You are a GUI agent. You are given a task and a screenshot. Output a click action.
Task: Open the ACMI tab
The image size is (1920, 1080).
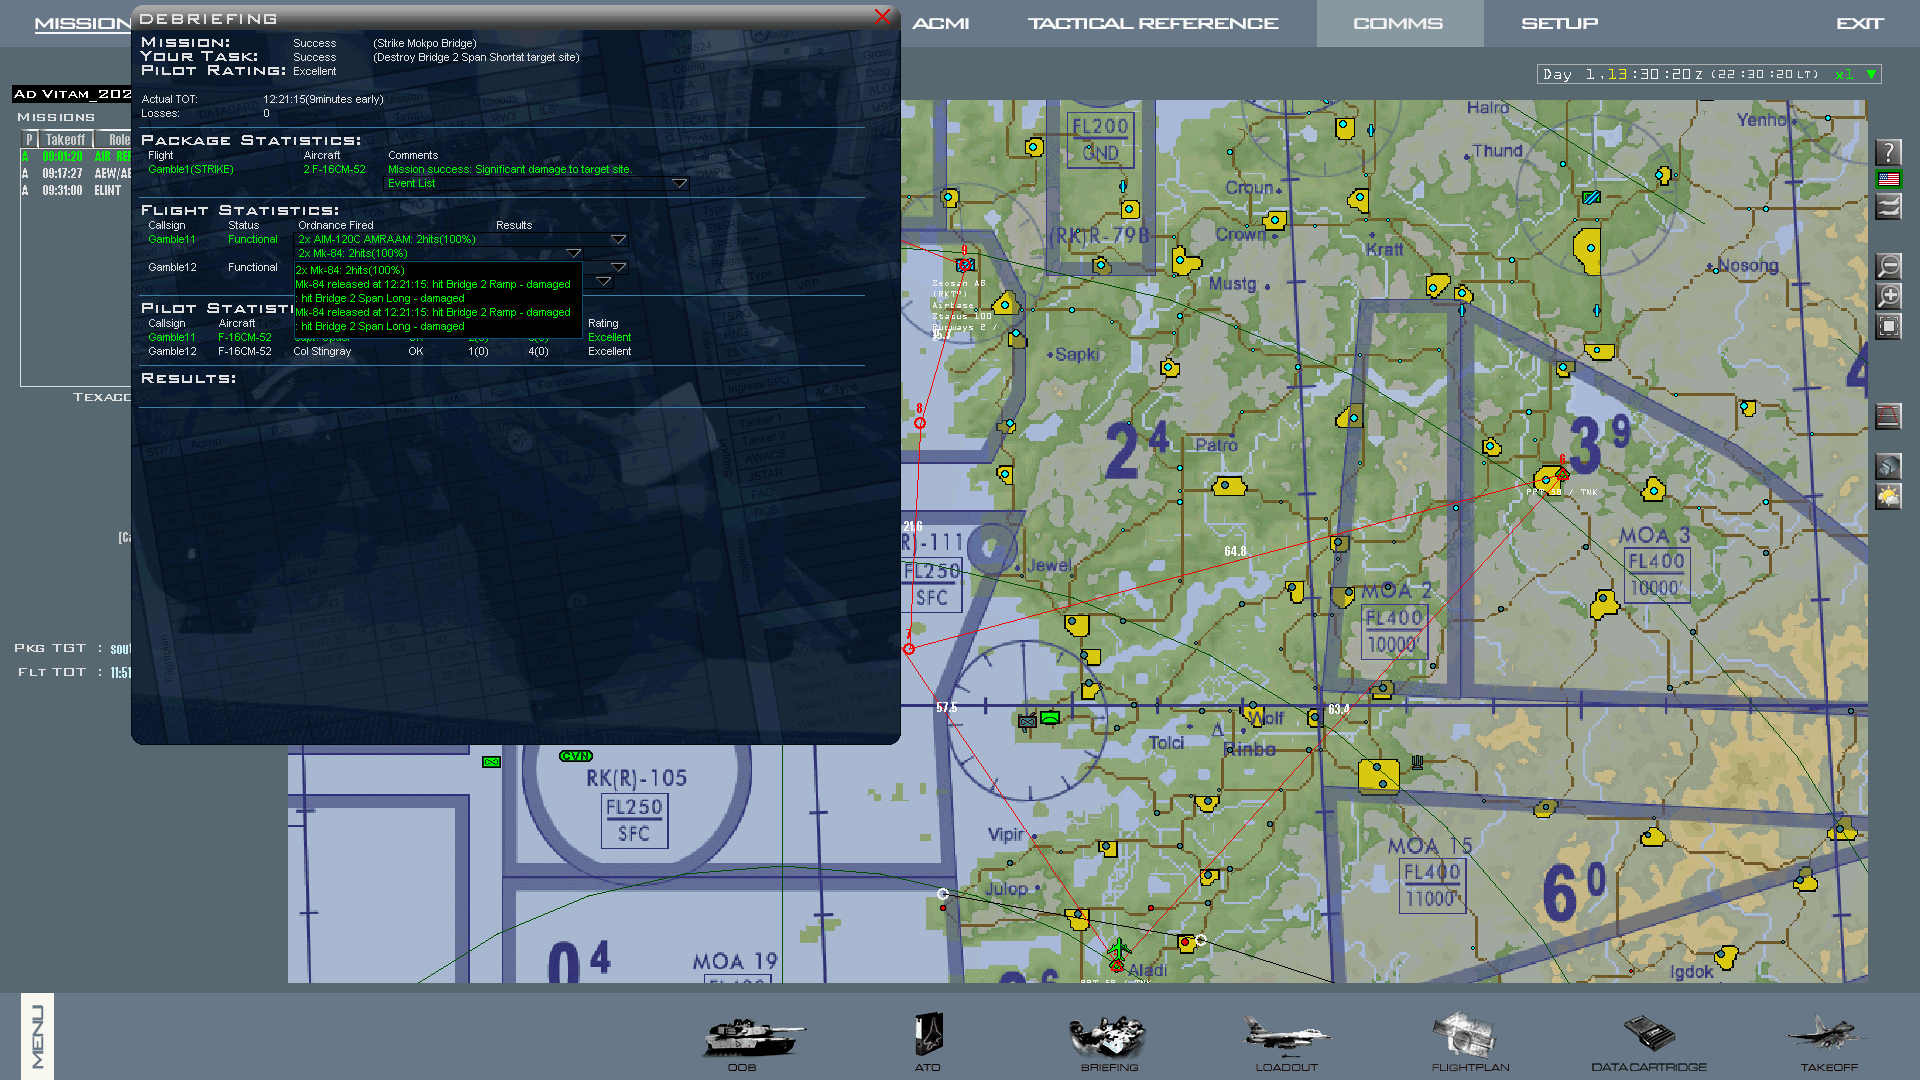point(940,23)
